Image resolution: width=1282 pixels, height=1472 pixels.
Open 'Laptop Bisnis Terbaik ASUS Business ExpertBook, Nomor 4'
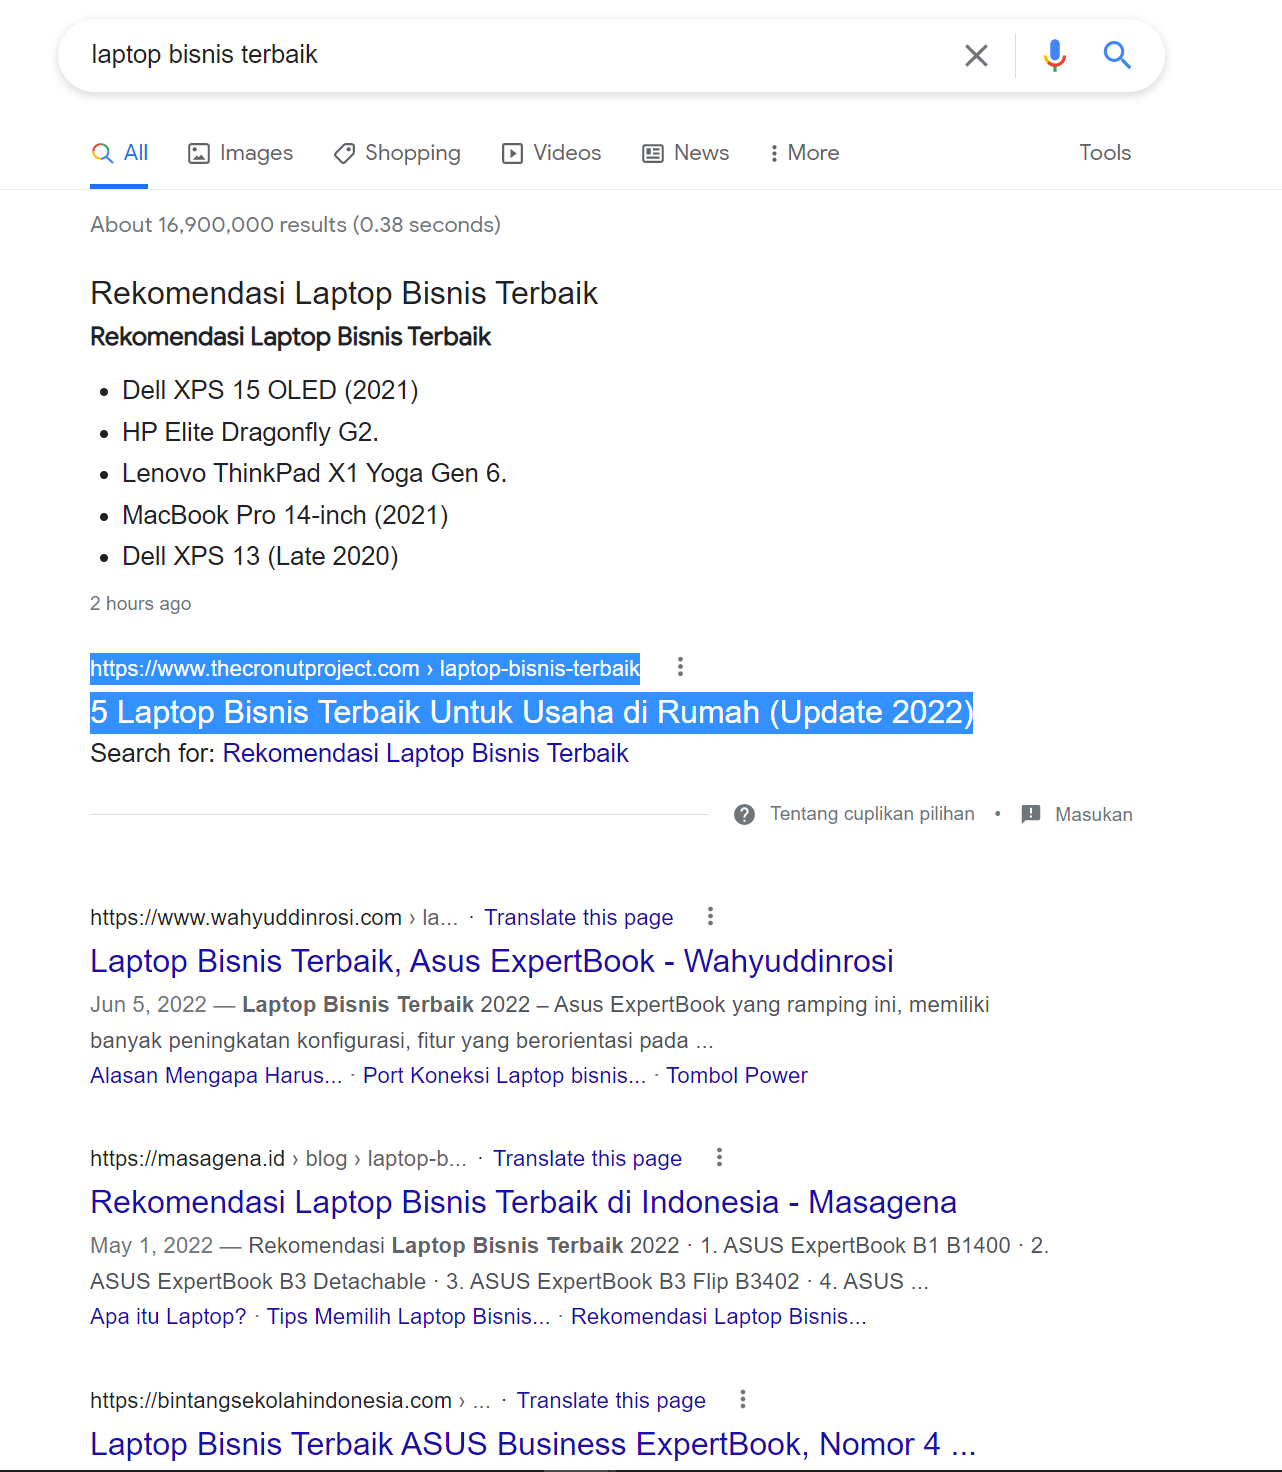[533, 1444]
